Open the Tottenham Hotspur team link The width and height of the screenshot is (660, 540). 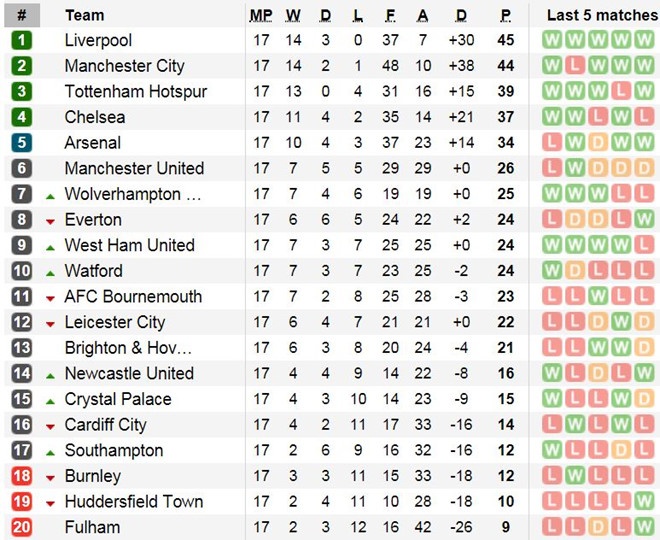click(x=135, y=92)
